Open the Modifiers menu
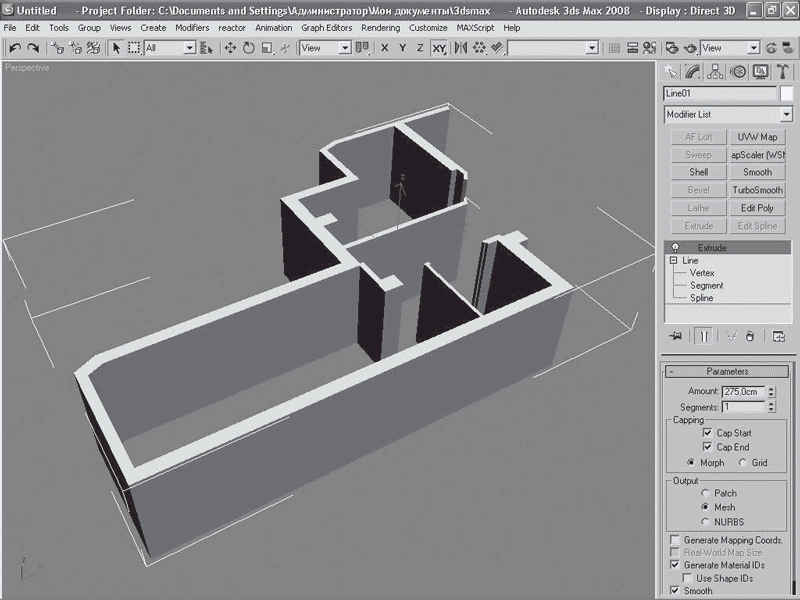This screenshot has width=800, height=600. (192, 28)
